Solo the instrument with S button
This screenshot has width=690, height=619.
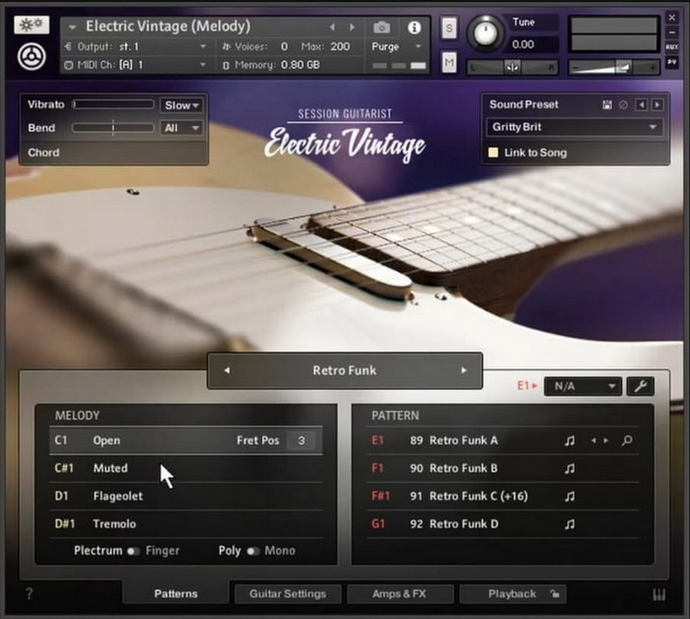click(449, 28)
